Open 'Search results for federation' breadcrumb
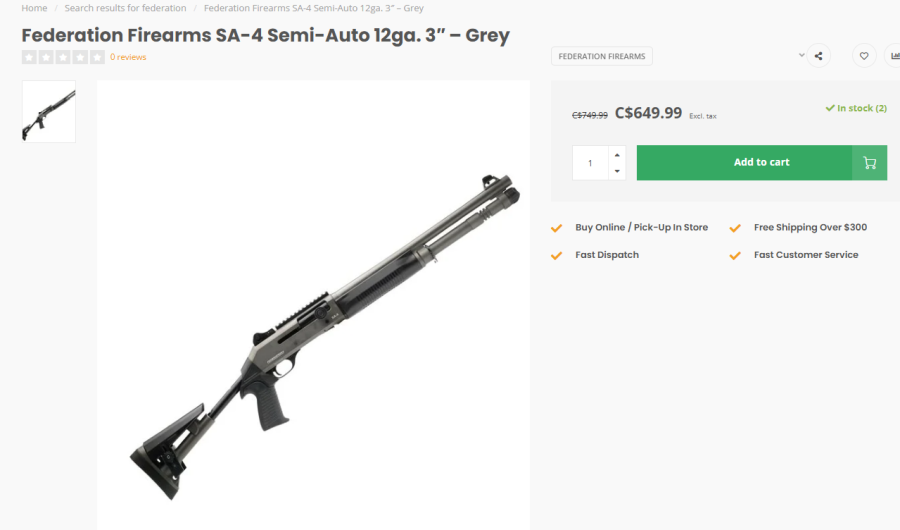900x530 pixels. 125,8
